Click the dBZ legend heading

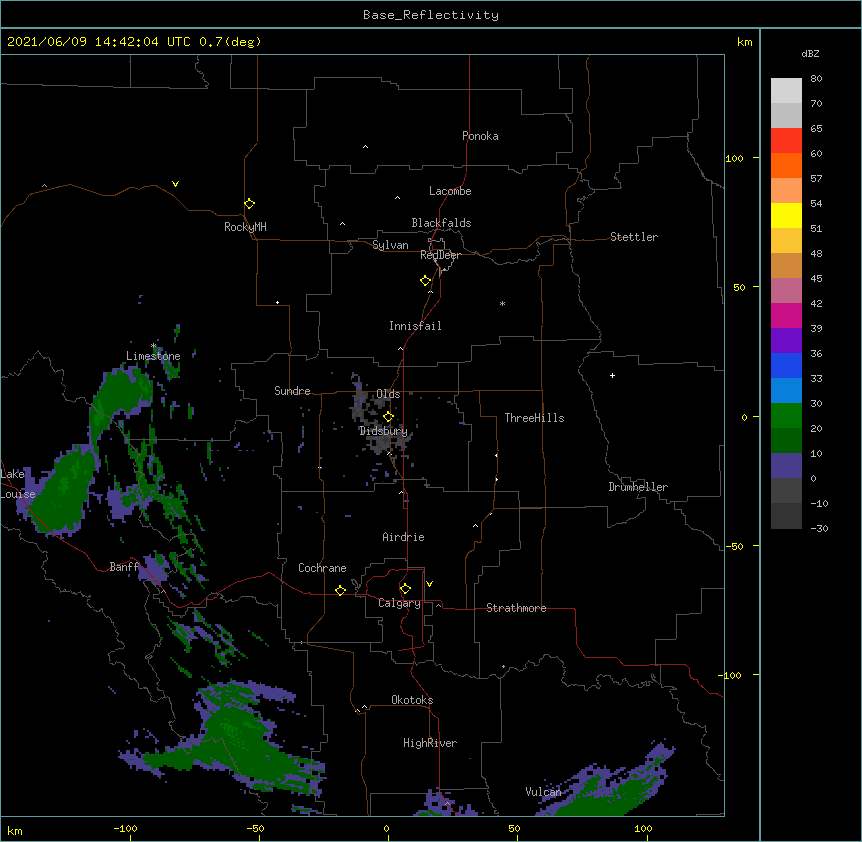(x=810, y=53)
